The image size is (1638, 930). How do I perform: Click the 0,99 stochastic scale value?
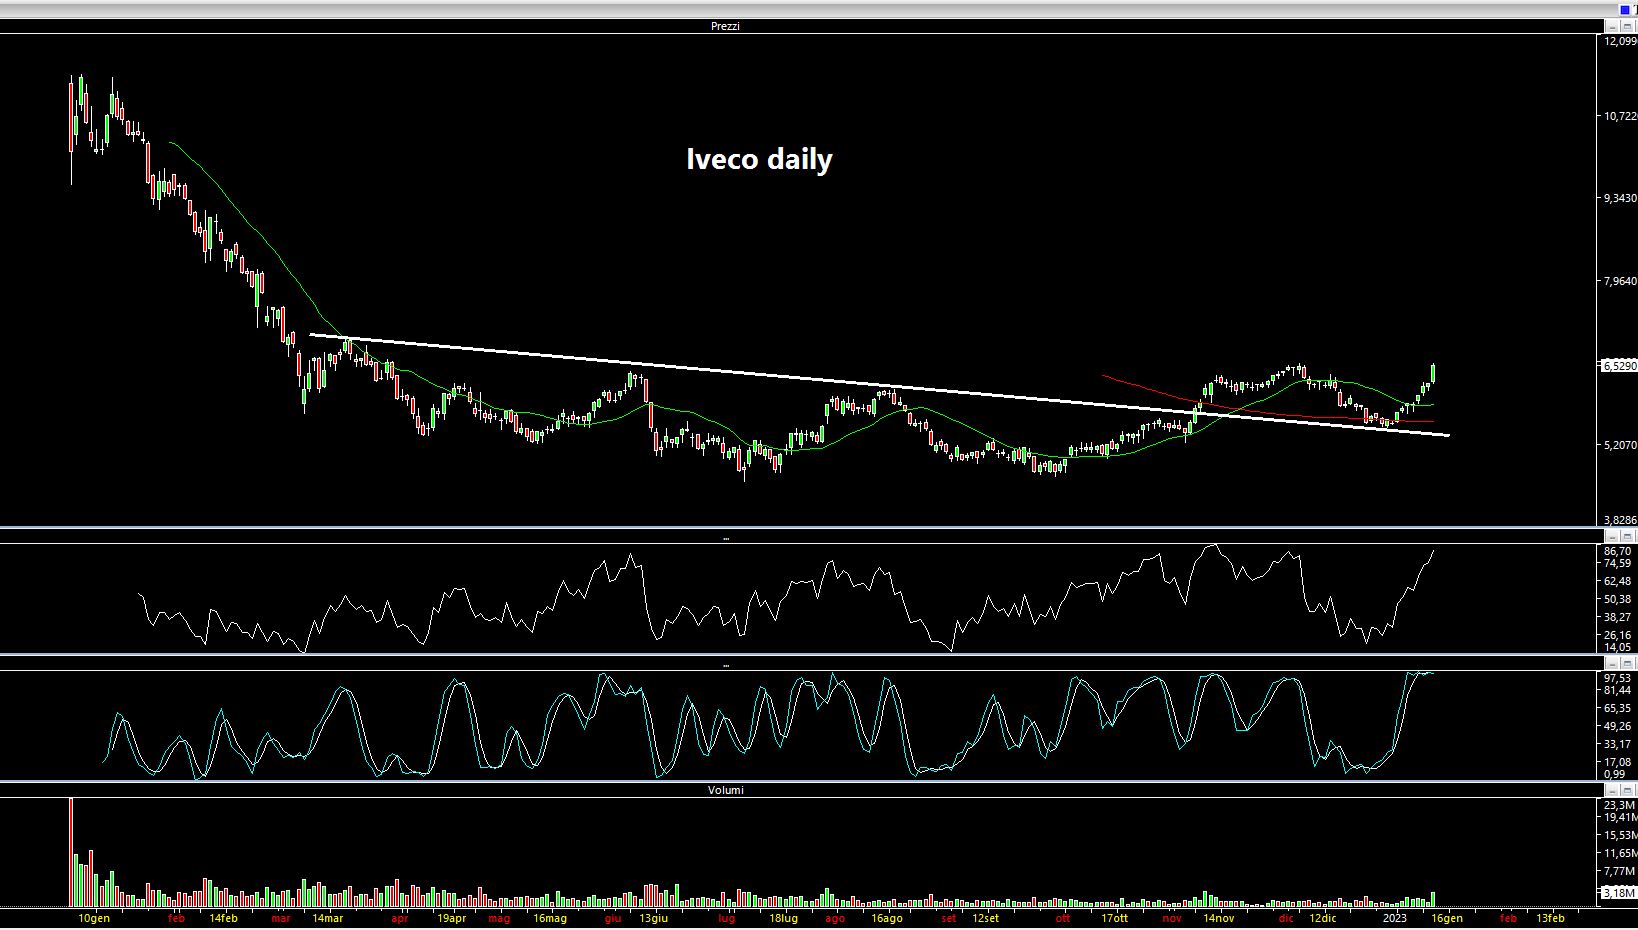pyautogui.click(x=1614, y=773)
